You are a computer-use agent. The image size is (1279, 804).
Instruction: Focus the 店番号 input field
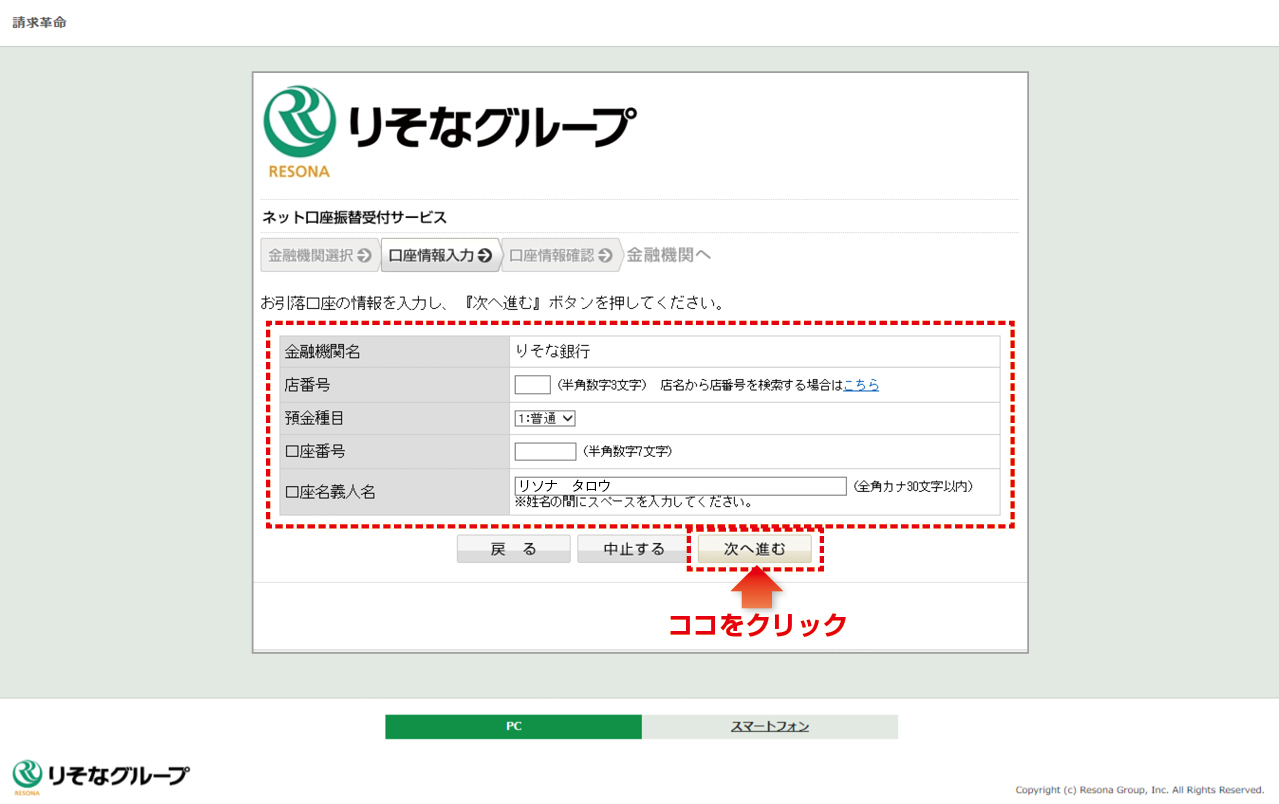coord(532,385)
